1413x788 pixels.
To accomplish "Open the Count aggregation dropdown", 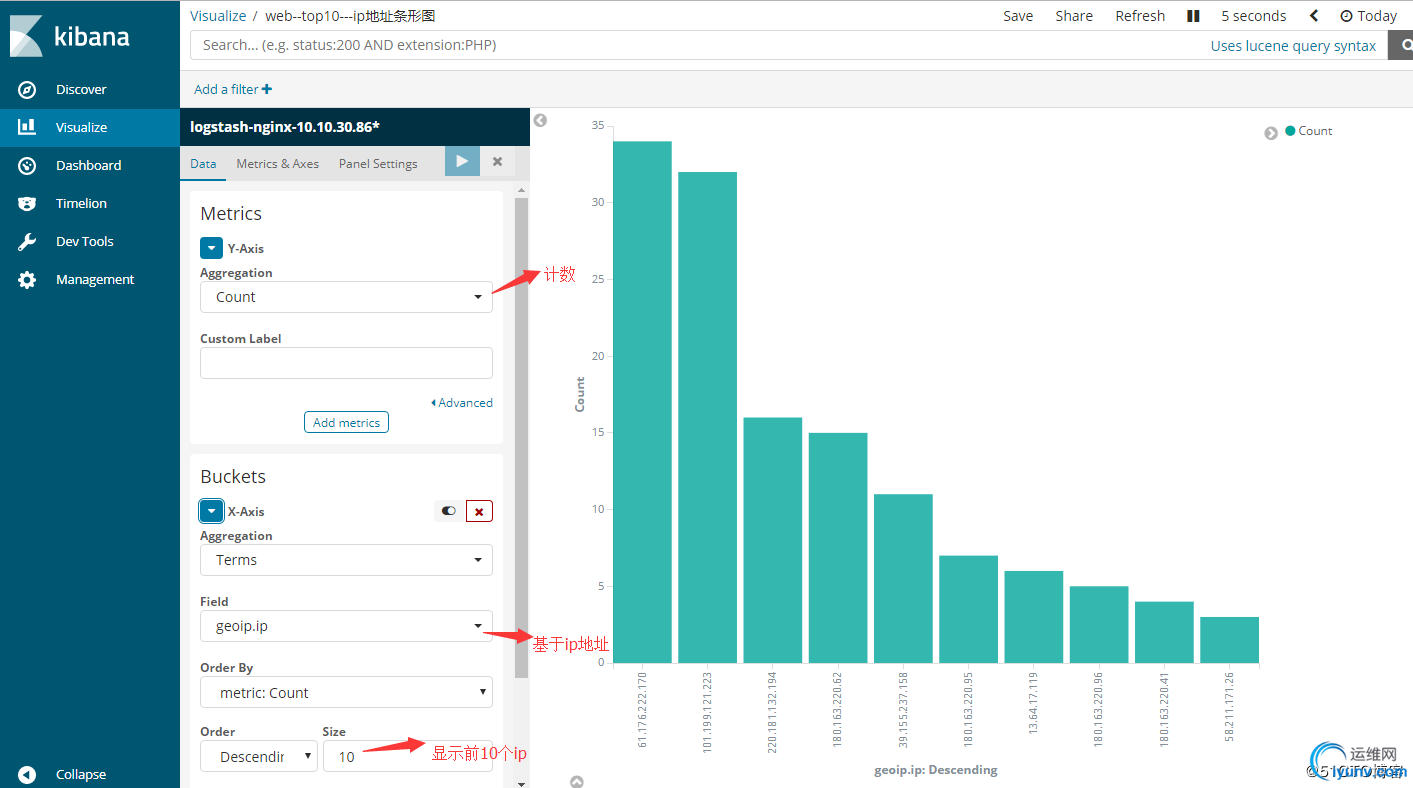I will tap(346, 297).
